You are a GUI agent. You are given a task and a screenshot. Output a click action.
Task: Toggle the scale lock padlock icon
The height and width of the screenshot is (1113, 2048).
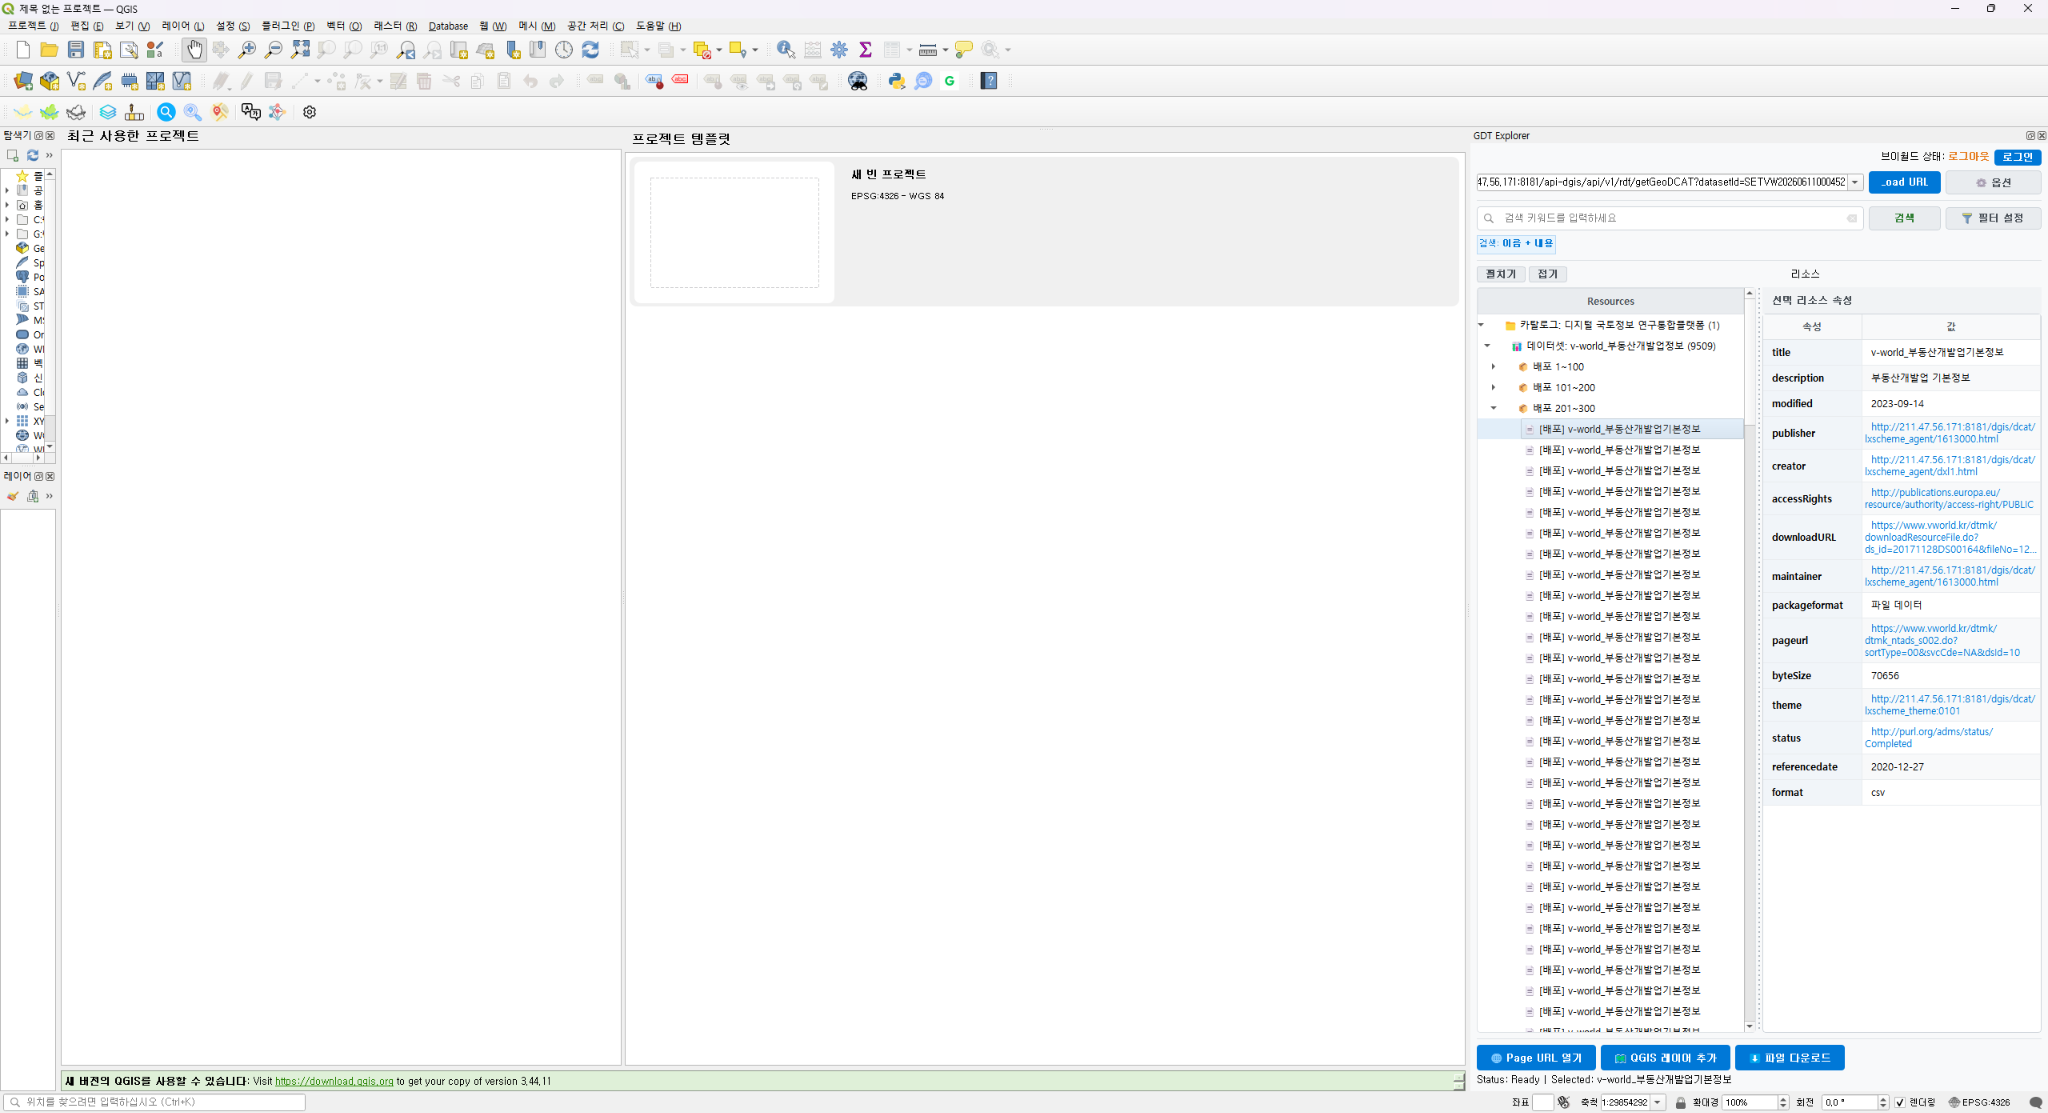(1681, 1102)
